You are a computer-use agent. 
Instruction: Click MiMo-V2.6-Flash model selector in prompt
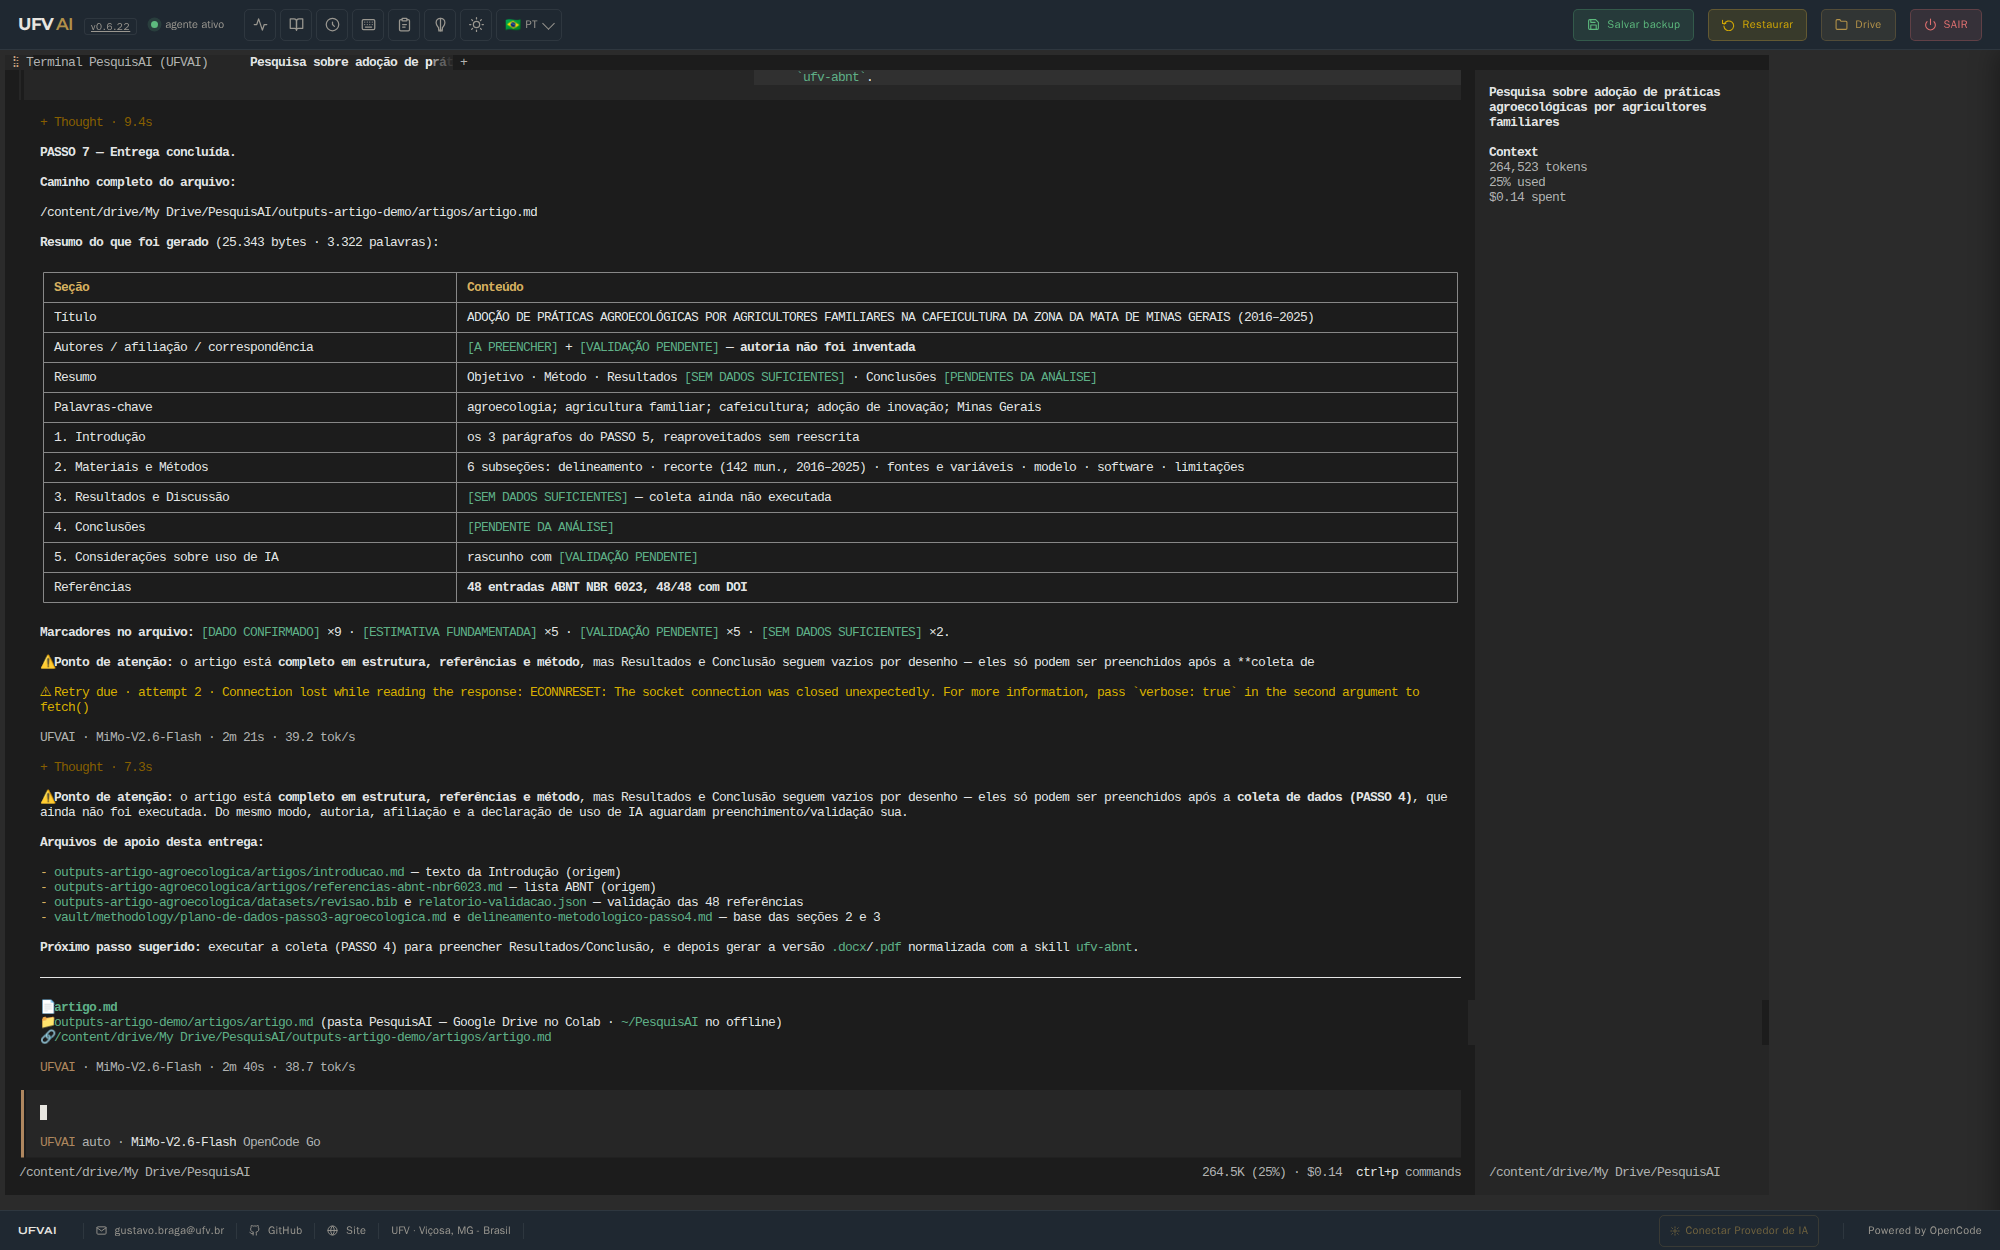183,1142
